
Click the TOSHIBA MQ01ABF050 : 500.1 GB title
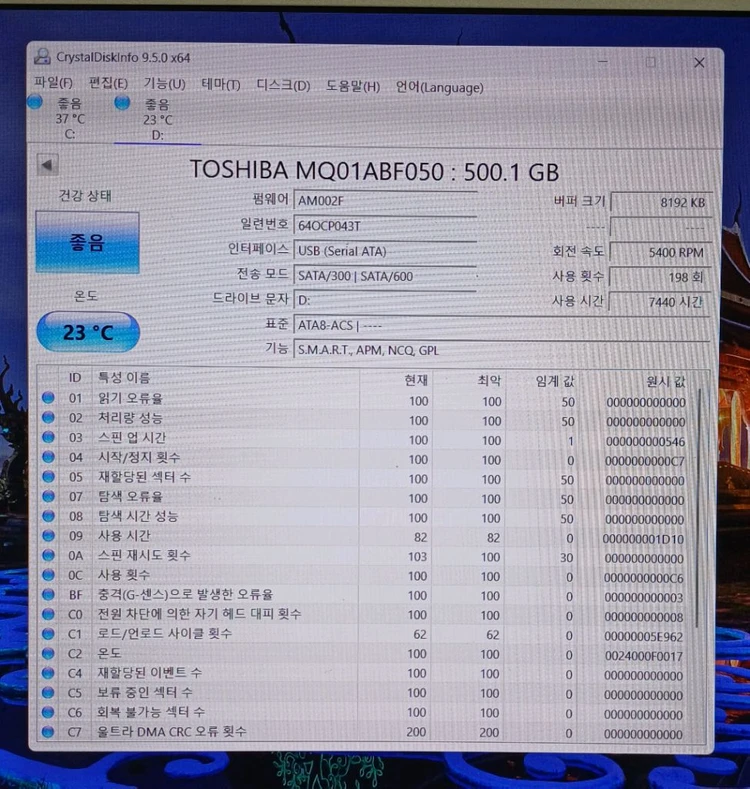(374, 171)
